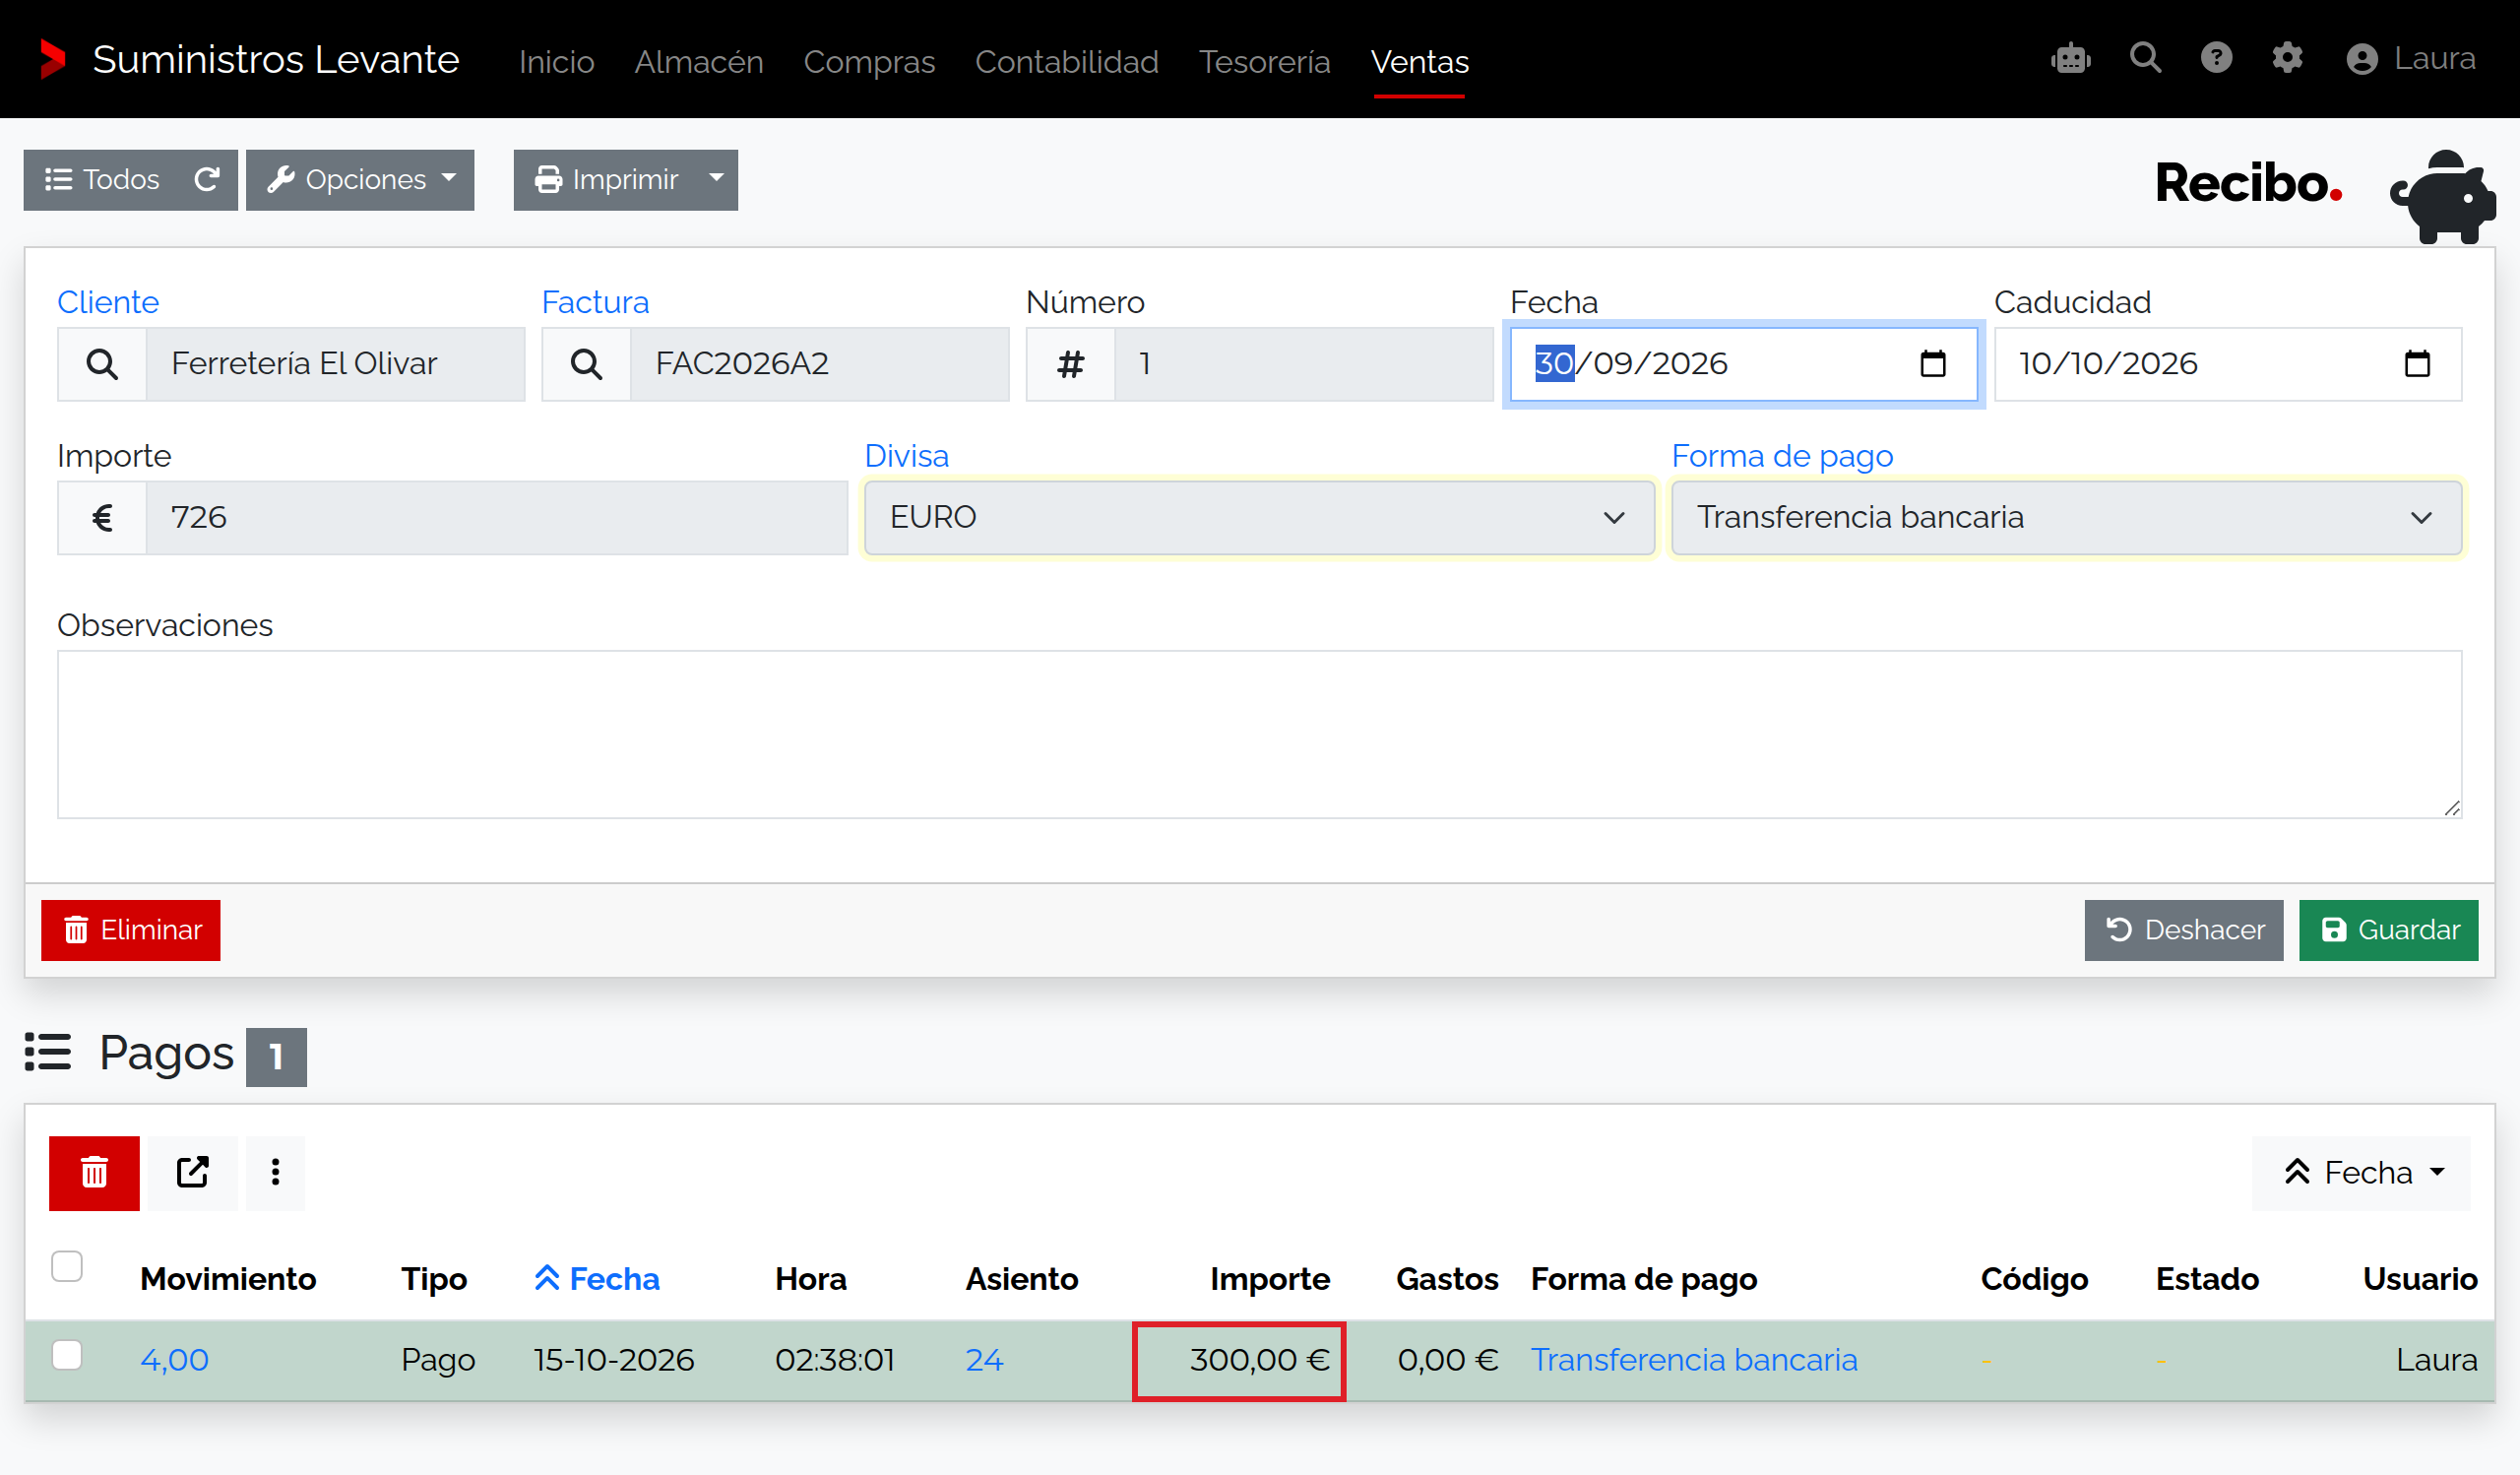Click the search magnifier in top bar
Screen dimensions: 2520x1475
(2145, 58)
